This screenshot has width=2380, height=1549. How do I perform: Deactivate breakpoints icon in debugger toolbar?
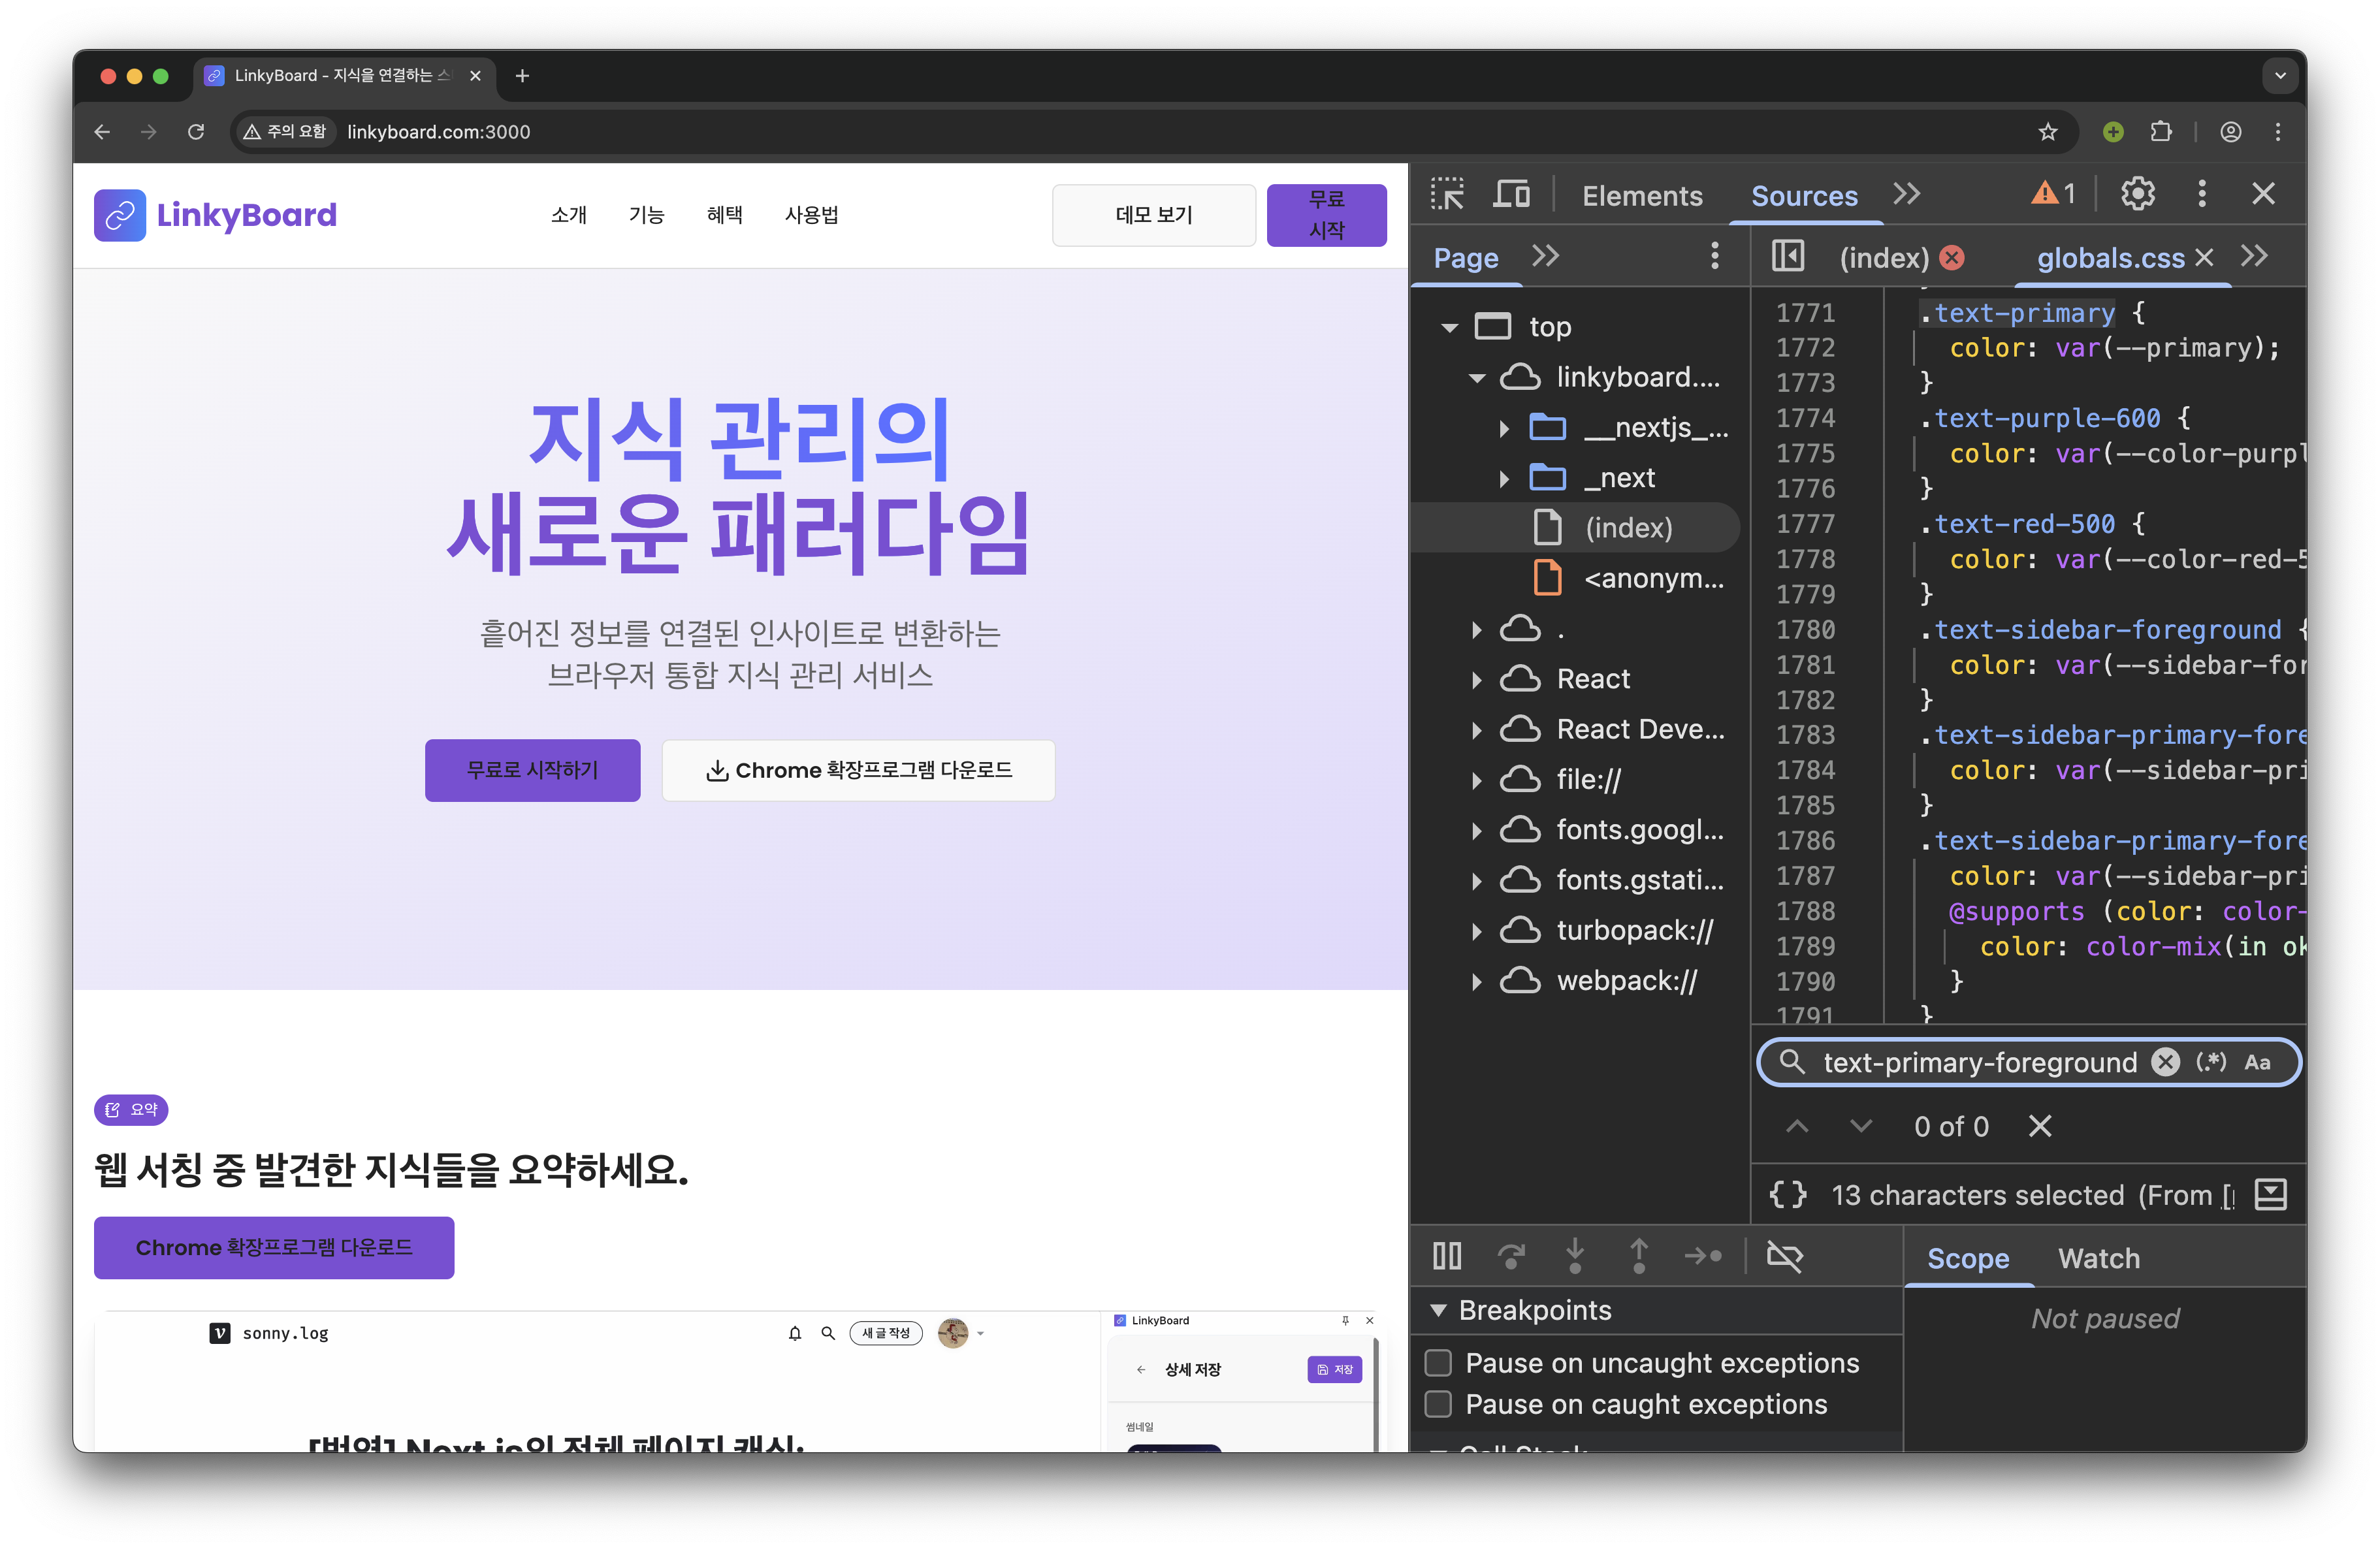[x=1784, y=1256]
